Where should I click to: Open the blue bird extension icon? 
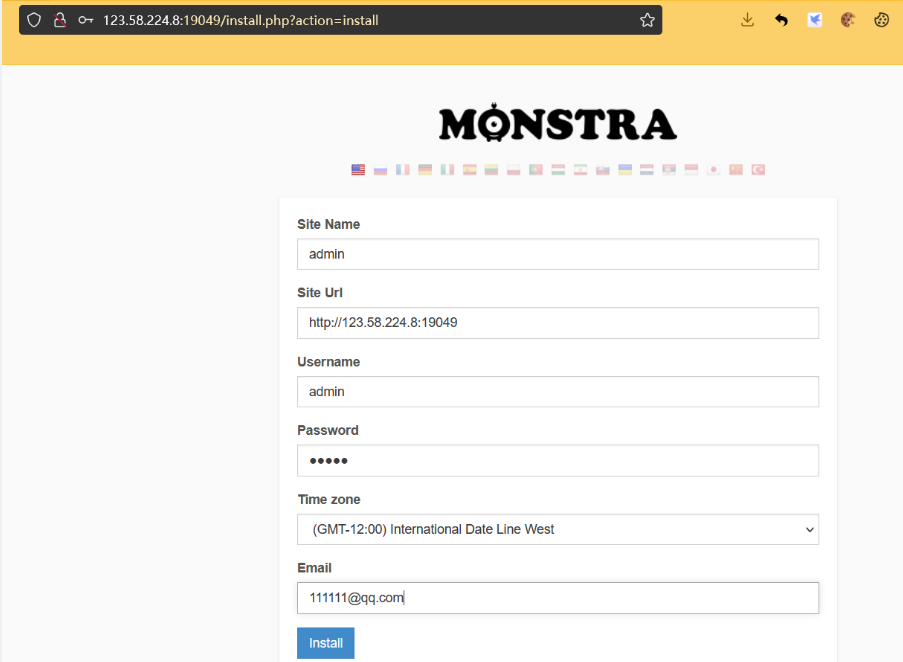pyautogui.click(x=814, y=20)
